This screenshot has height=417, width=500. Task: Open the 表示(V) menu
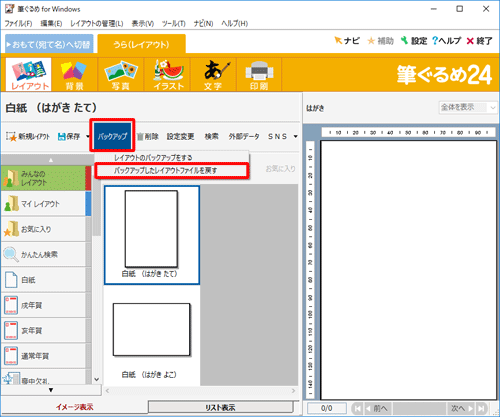[x=143, y=24]
